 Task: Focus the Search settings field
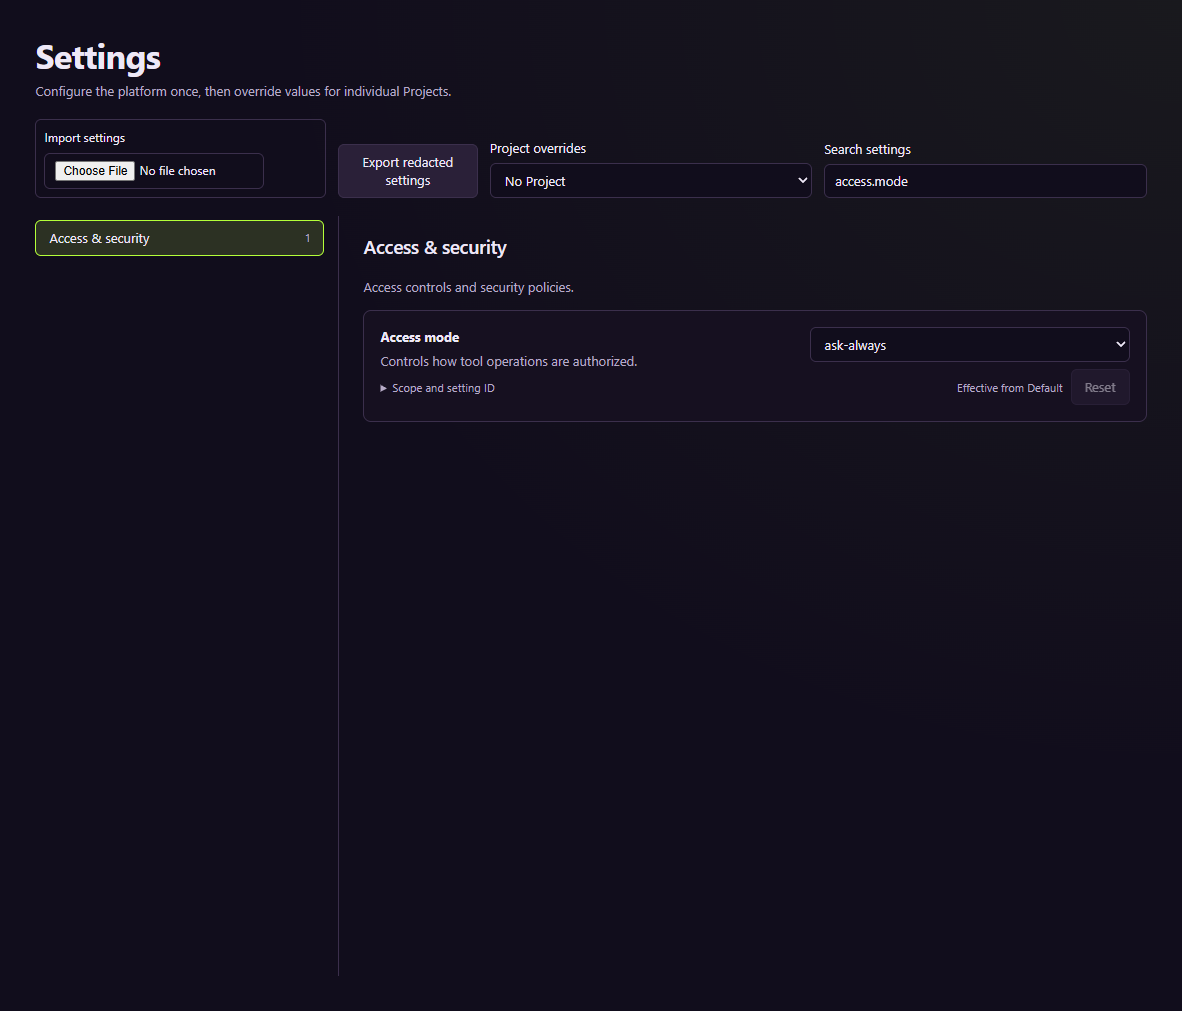984,181
